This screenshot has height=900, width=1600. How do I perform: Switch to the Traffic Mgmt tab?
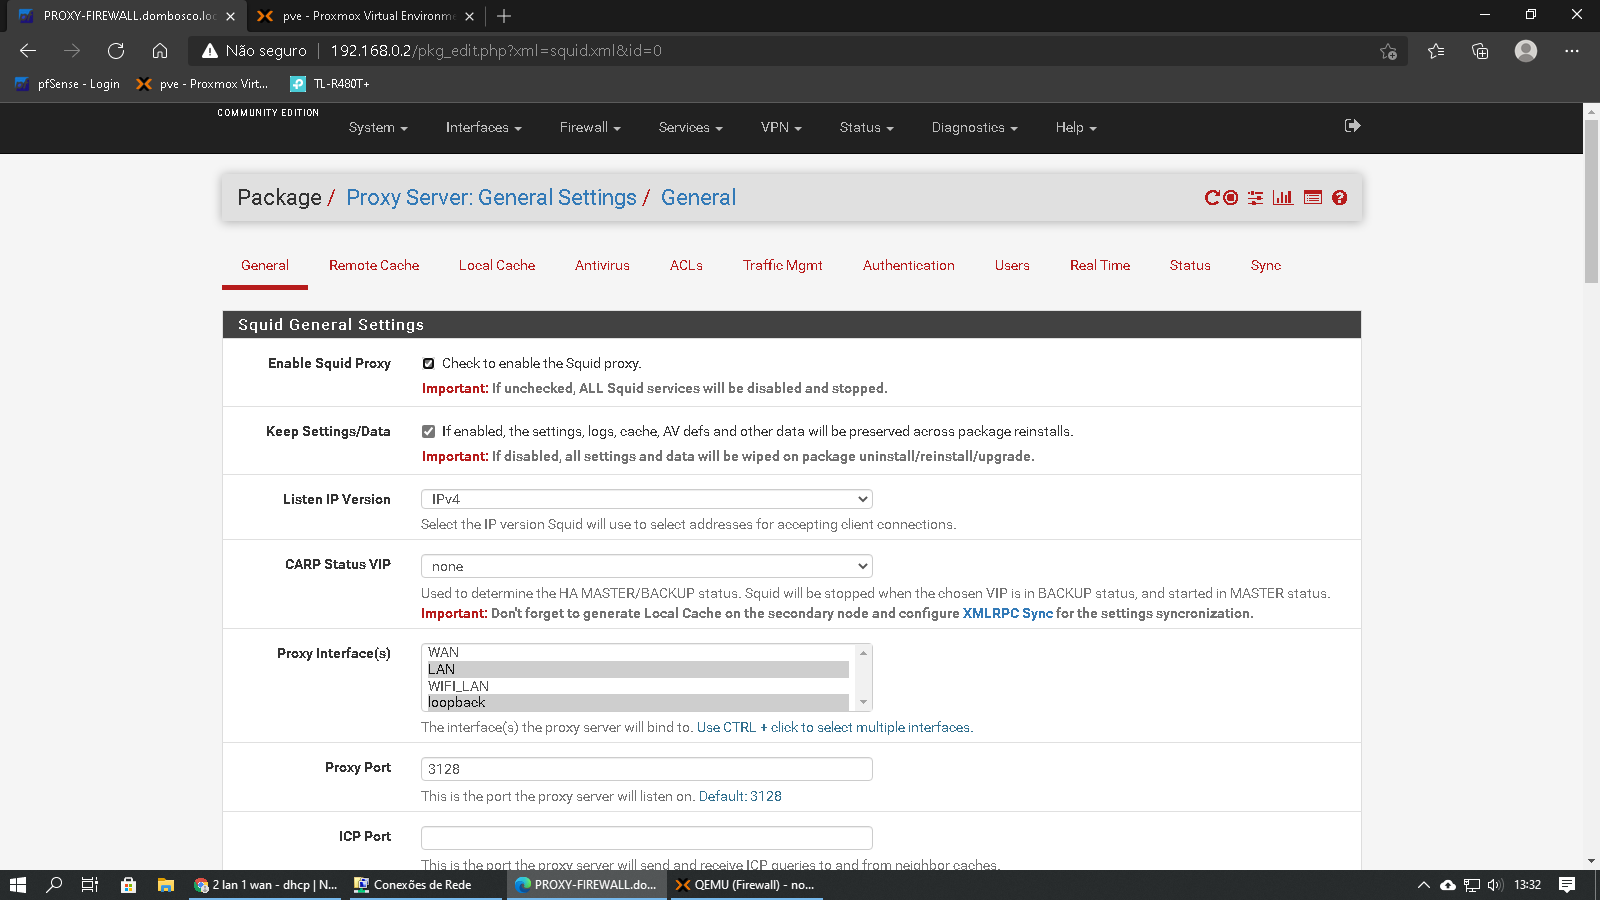(783, 266)
